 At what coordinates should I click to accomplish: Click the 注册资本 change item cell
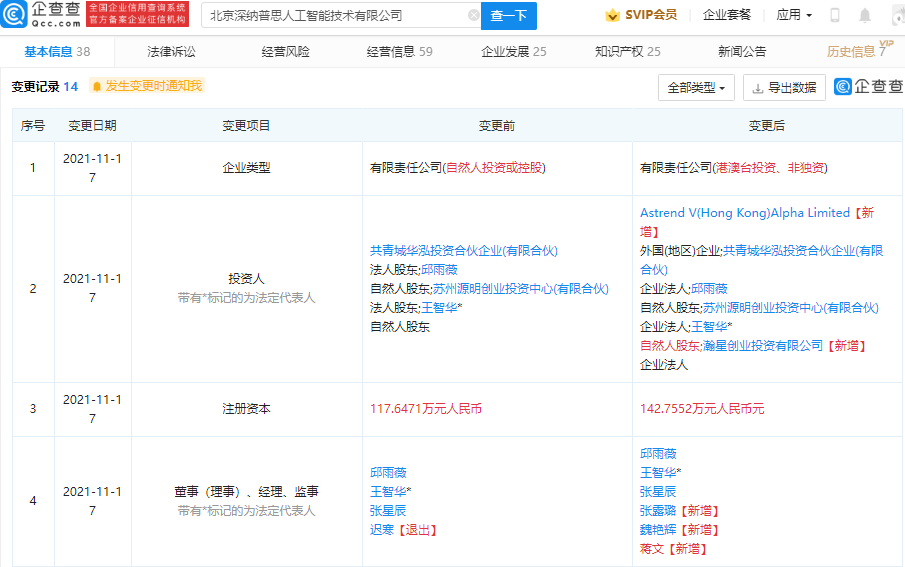(x=246, y=409)
